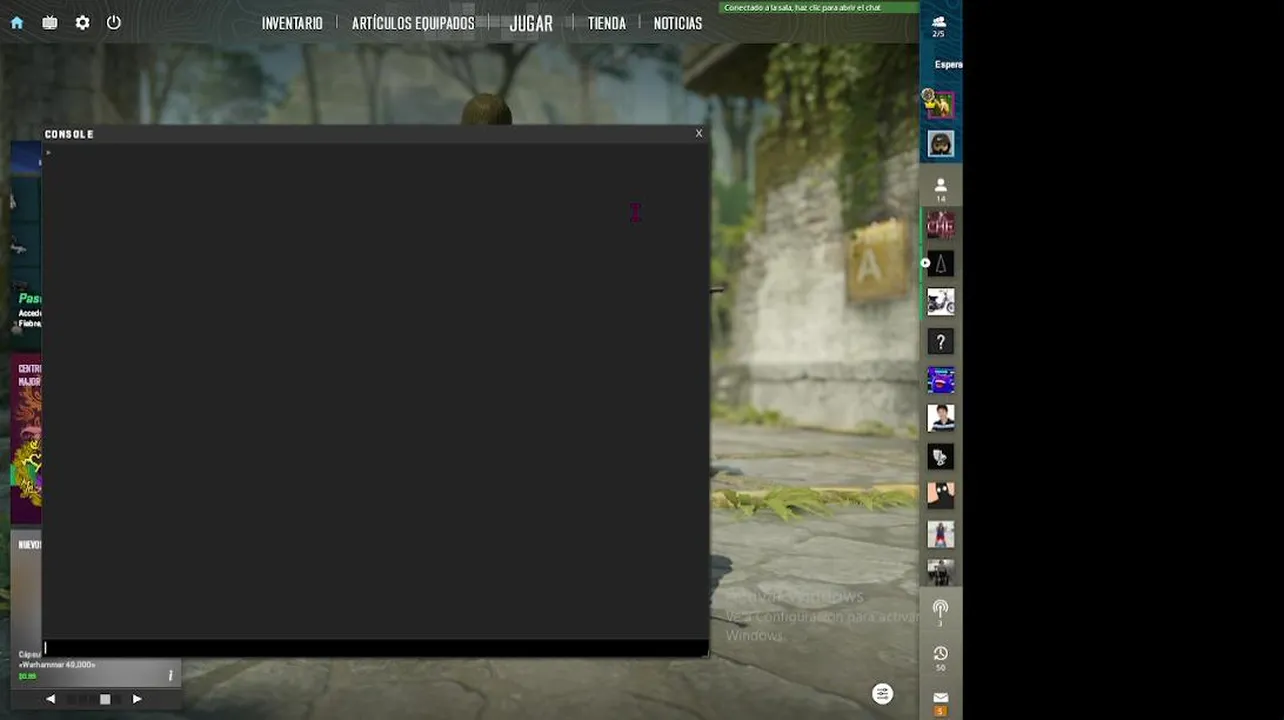Click the CONSOLE title label
The image size is (1284, 720).
pos(69,134)
